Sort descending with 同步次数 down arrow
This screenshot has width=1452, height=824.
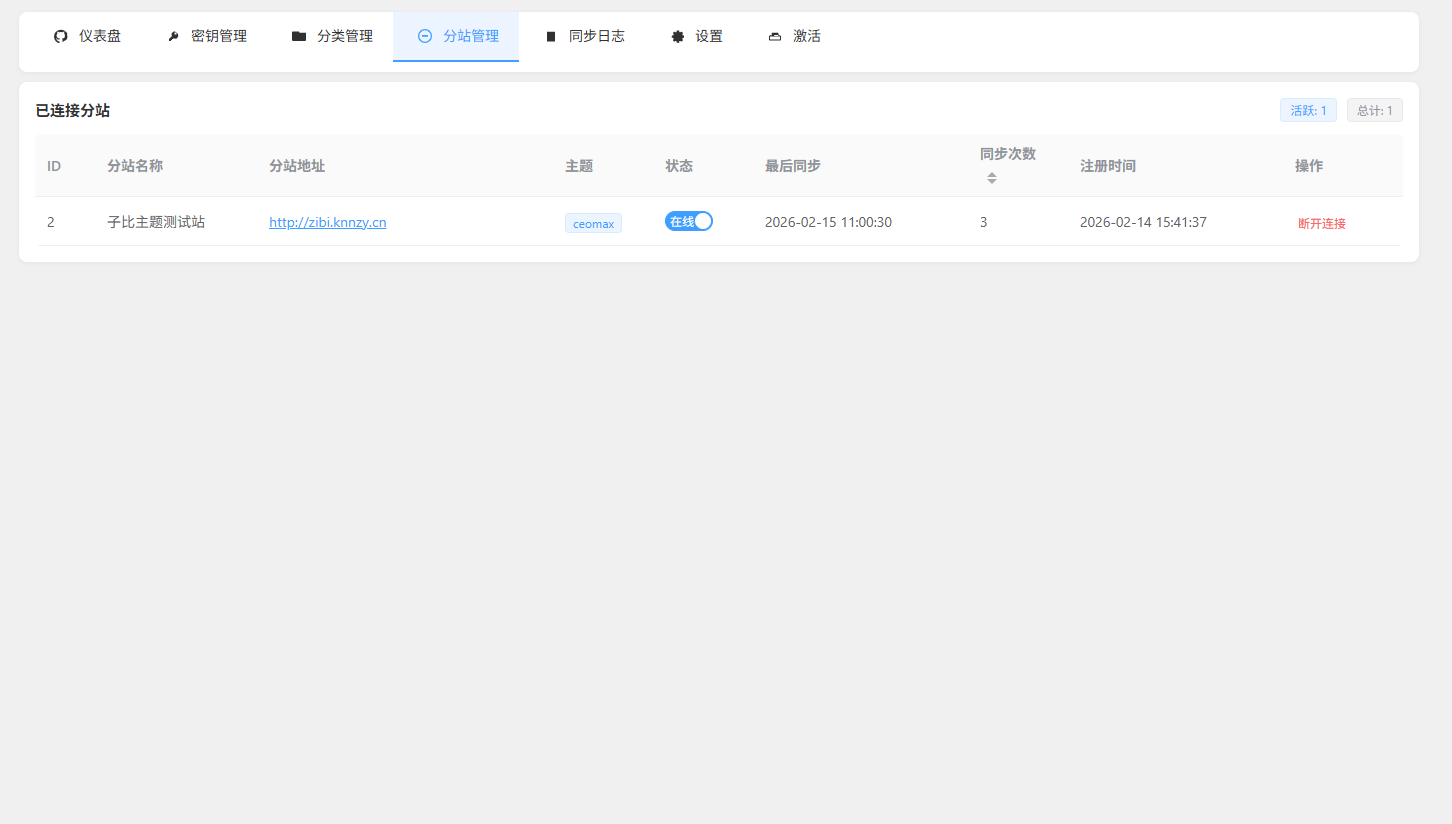(992, 181)
